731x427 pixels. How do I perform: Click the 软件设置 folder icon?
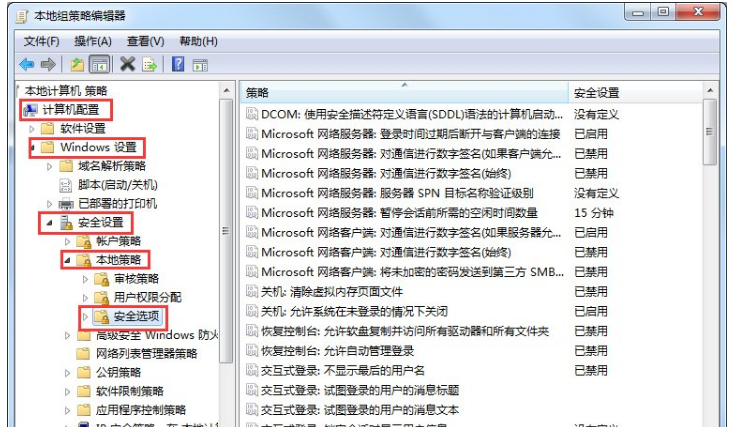coord(48,128)
